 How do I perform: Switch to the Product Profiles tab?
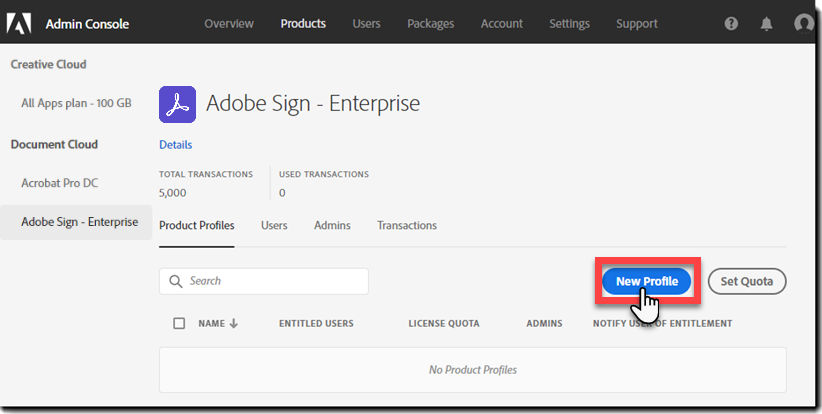point(197,225)
